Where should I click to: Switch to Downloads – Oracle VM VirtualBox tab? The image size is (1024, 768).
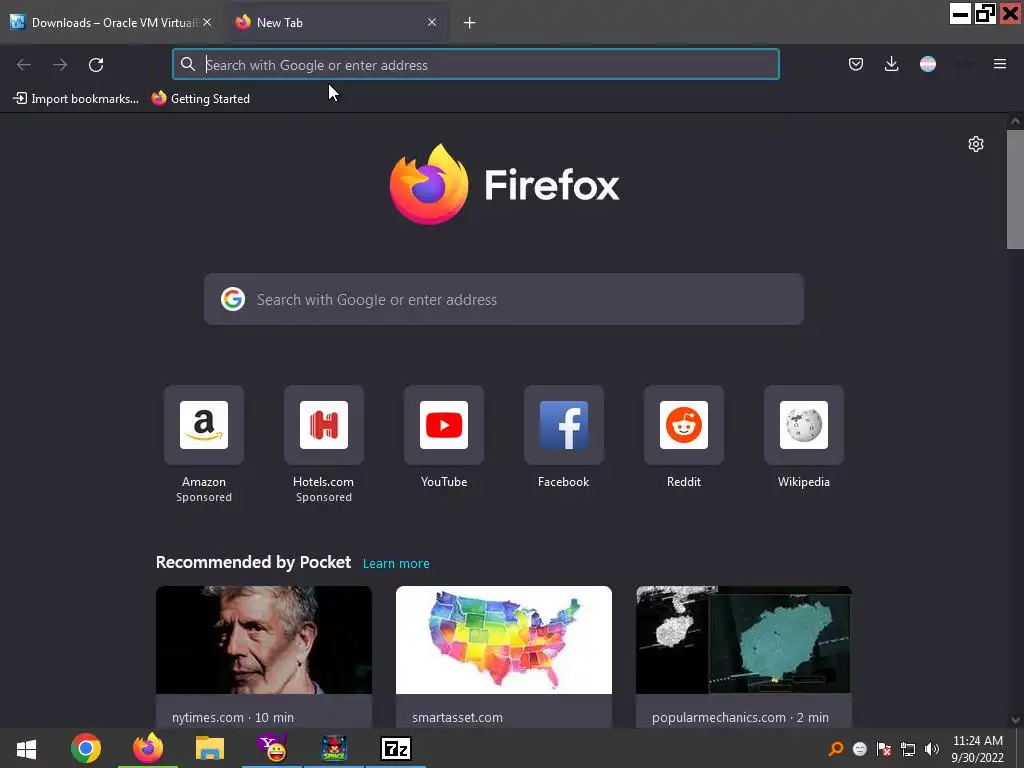[x=111, y=22]
